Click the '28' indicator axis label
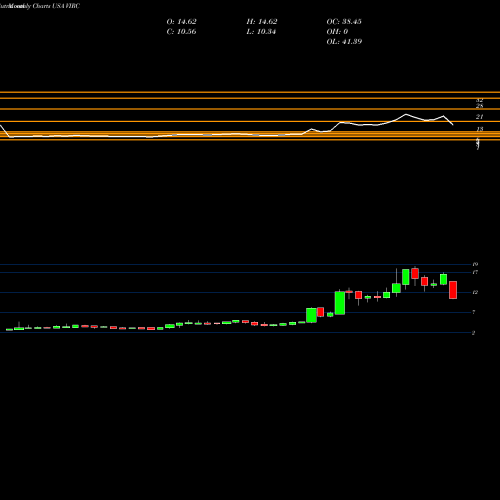The image size is (500, 500). tap(479, 106)
